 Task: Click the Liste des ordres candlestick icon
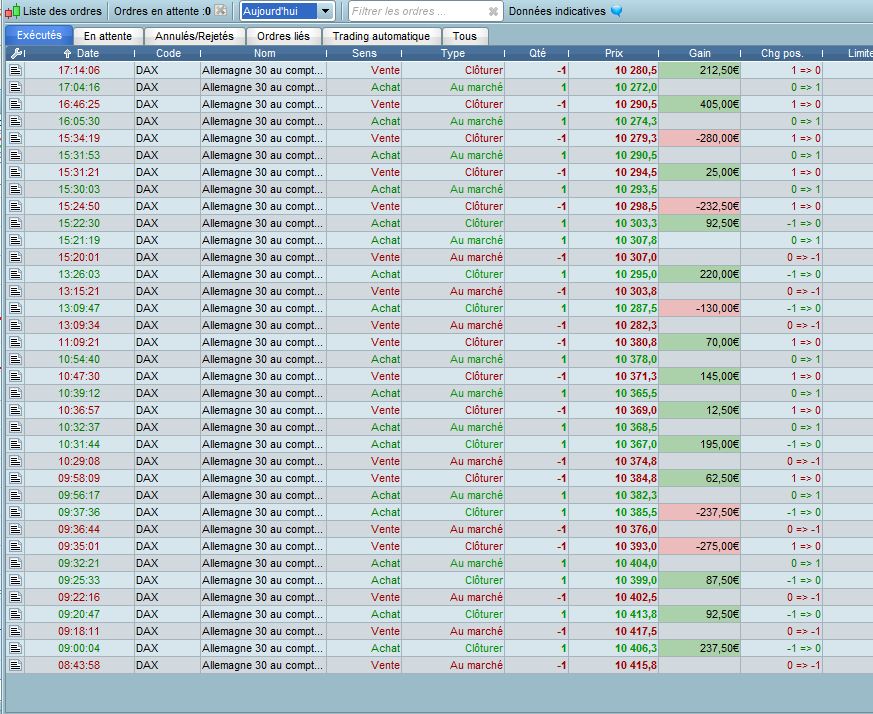[x=13, y=11]
